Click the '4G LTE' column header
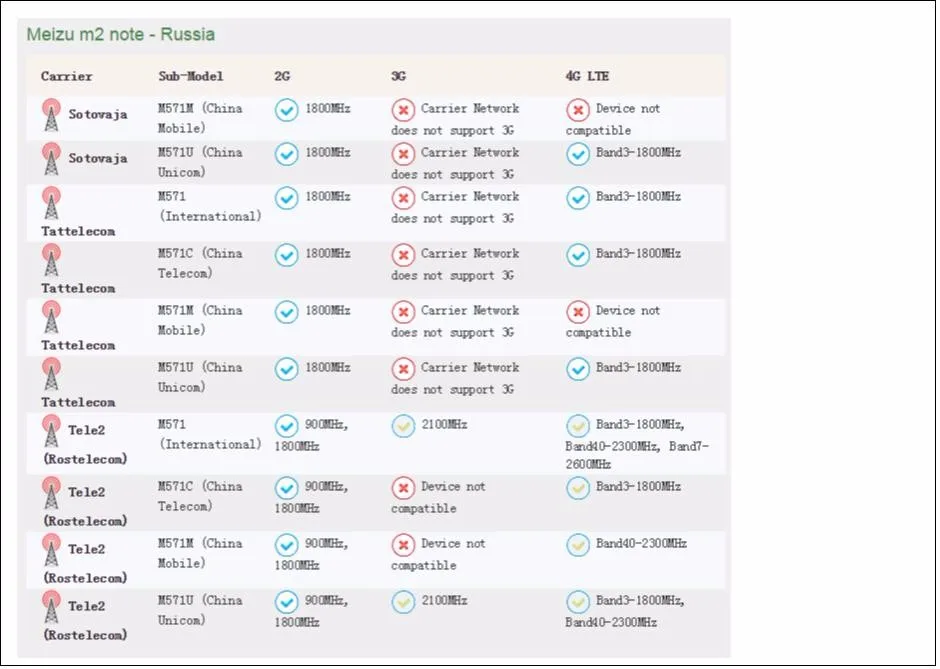Screen dimensions: 940x669 click(588, 76)
